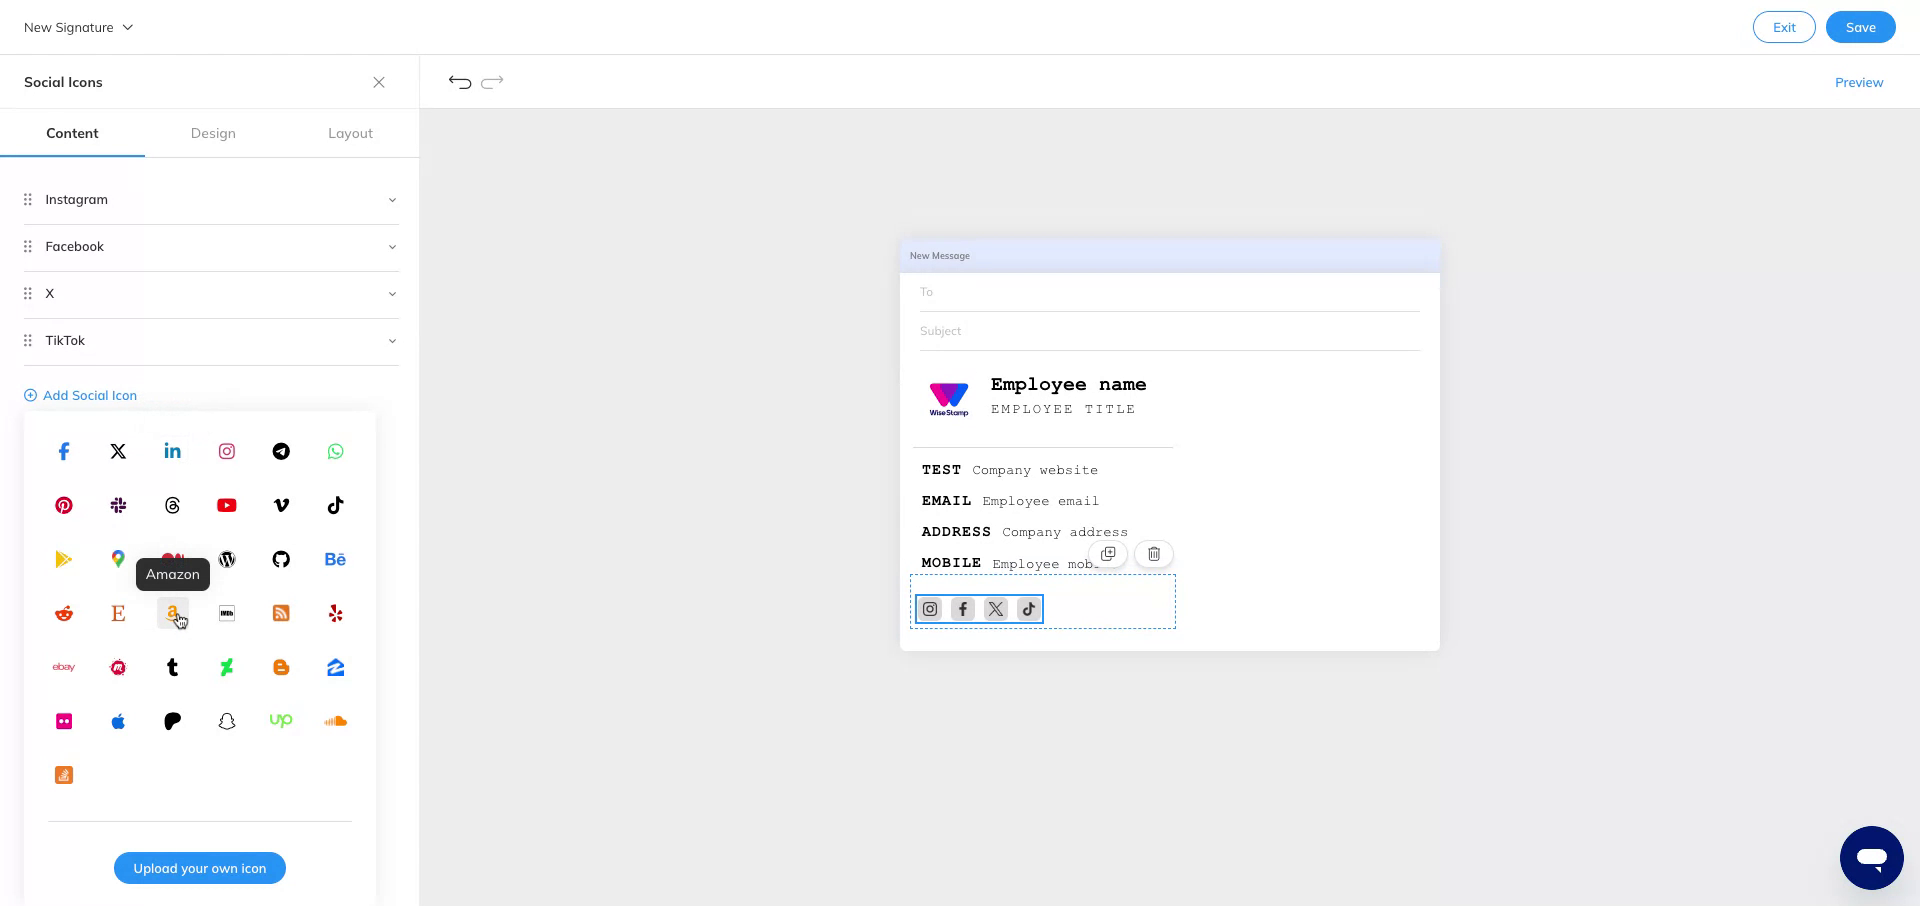The height and width of the screenshot is (906, 1920).
Task: Select the LinkedIn icon from the picker
Action: coord(172,451)
